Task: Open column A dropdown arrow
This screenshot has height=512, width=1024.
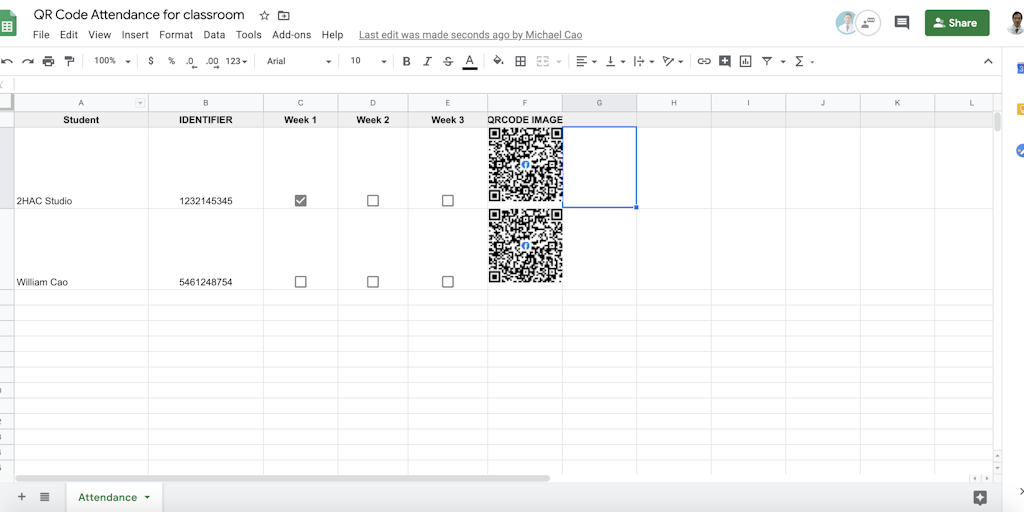Action: [140, 103]
